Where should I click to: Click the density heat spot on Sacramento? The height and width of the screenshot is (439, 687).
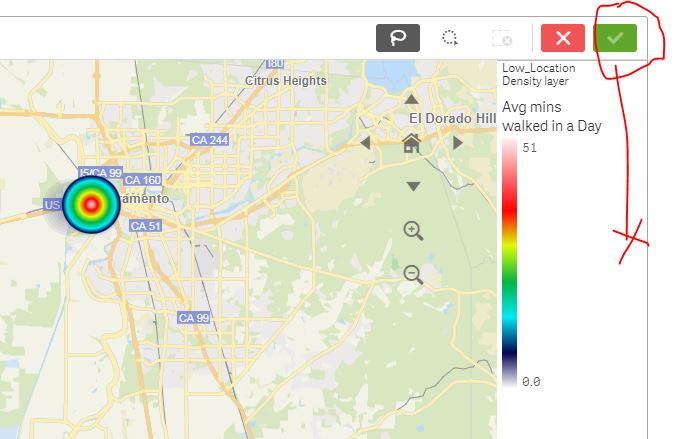click(x=91, y=204)
